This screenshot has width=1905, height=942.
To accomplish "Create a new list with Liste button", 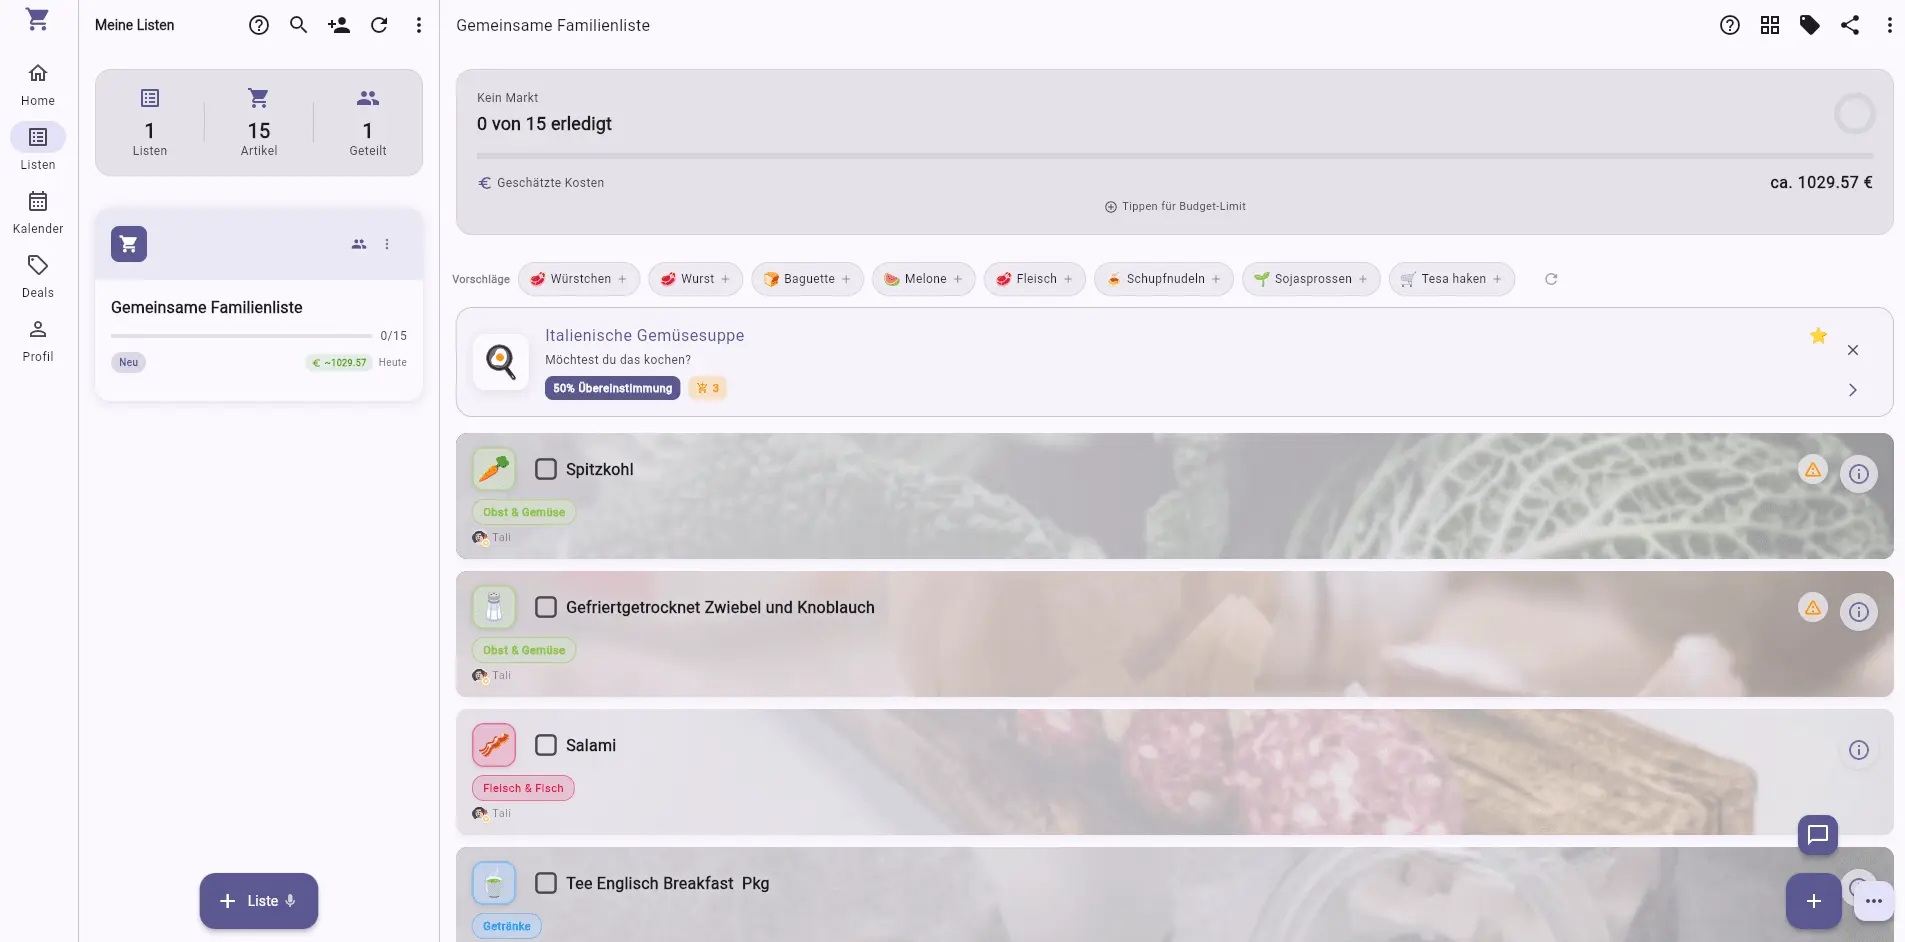I will [x=259, y=901].
